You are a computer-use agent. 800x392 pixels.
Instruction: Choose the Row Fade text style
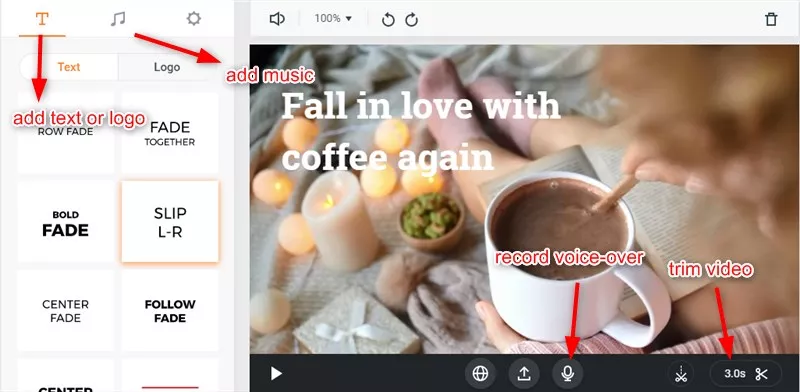(x=66, y=132)
